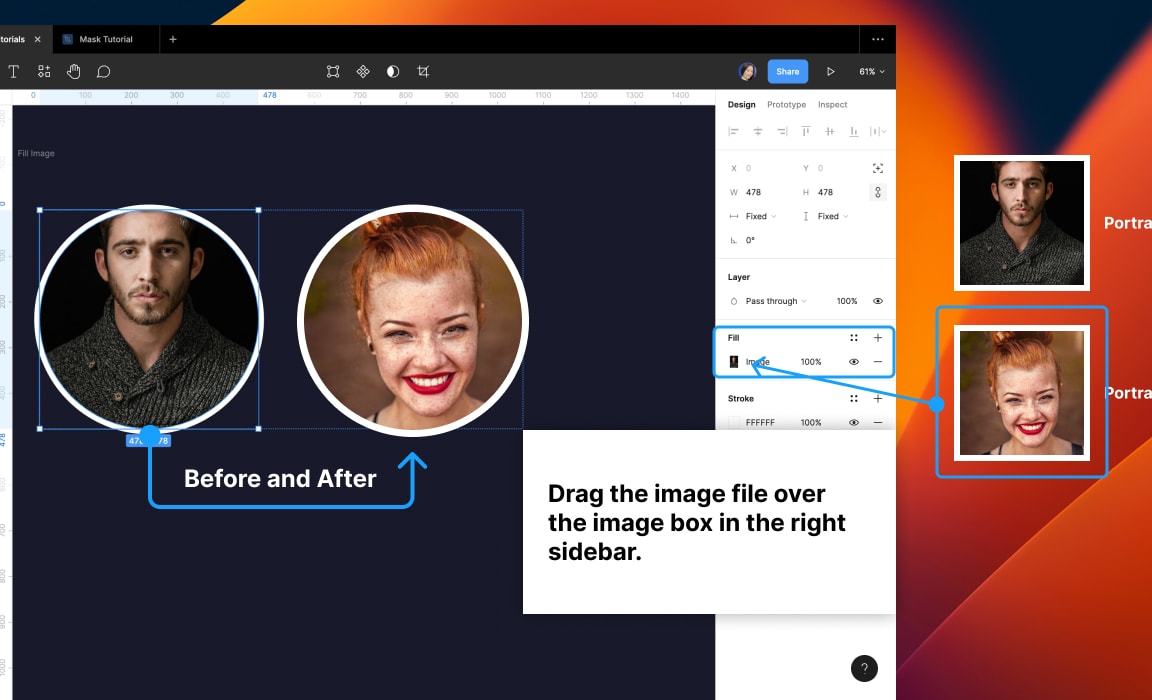
Task: Click the Share button
Action: (788, 71)
